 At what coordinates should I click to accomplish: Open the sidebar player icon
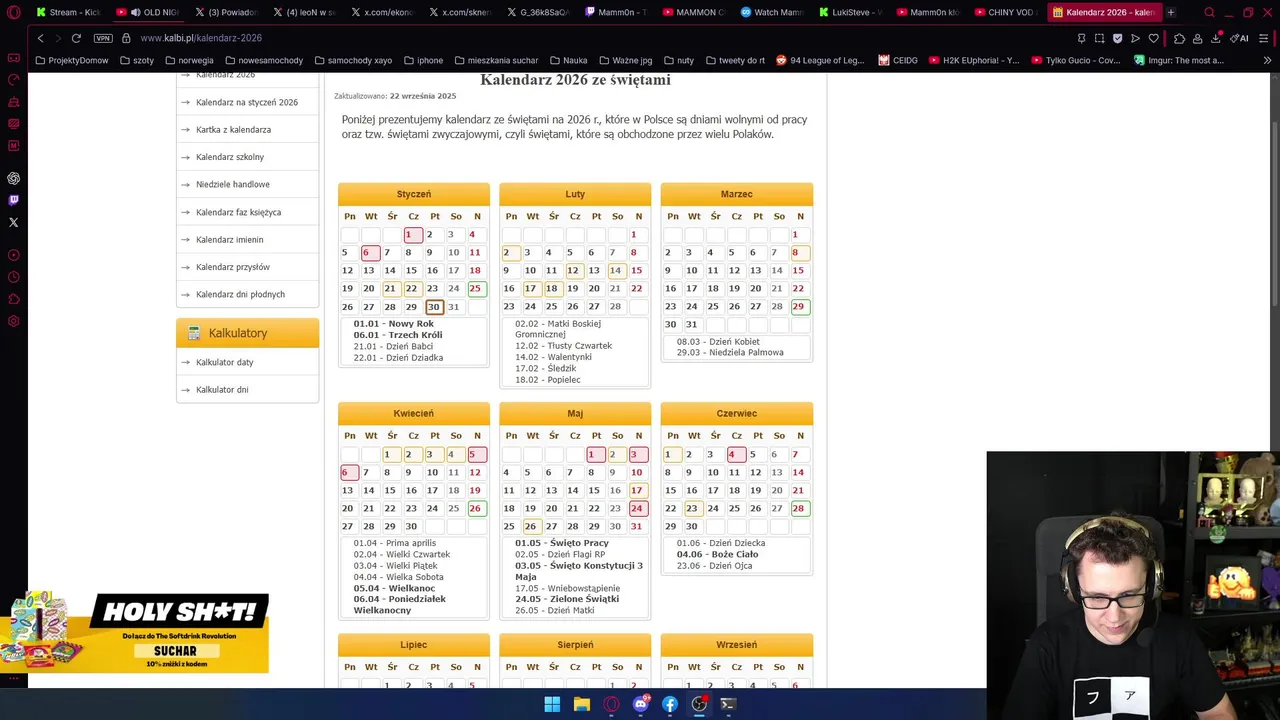[13, 255]
